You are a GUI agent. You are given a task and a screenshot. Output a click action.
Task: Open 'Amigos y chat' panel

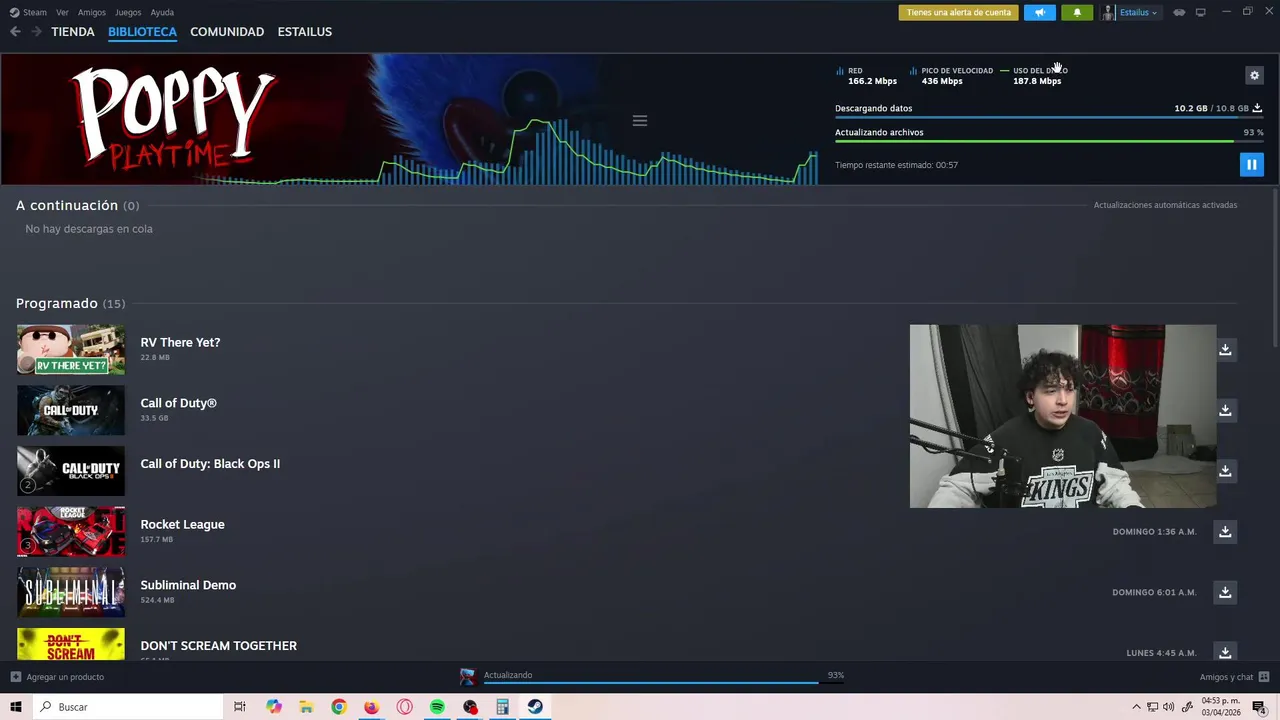tap(1234, 677)
